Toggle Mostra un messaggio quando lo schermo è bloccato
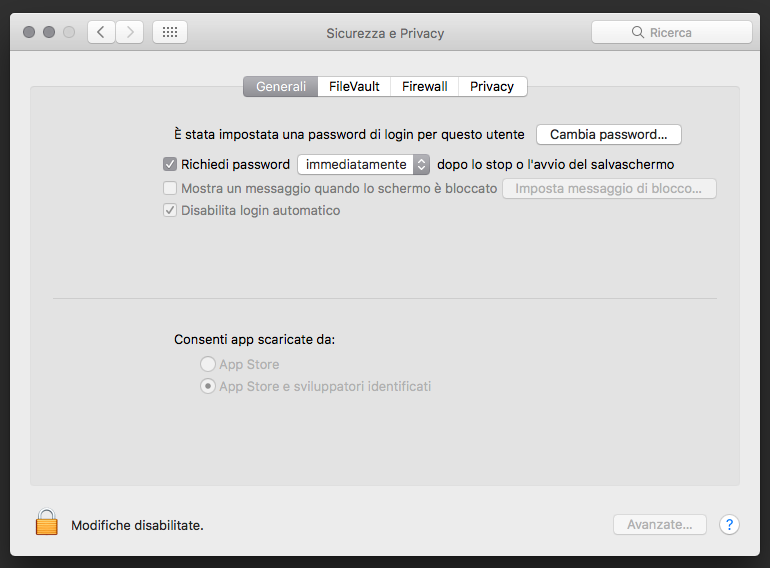This screenshot has height=568, width=770. pos(170,188)
